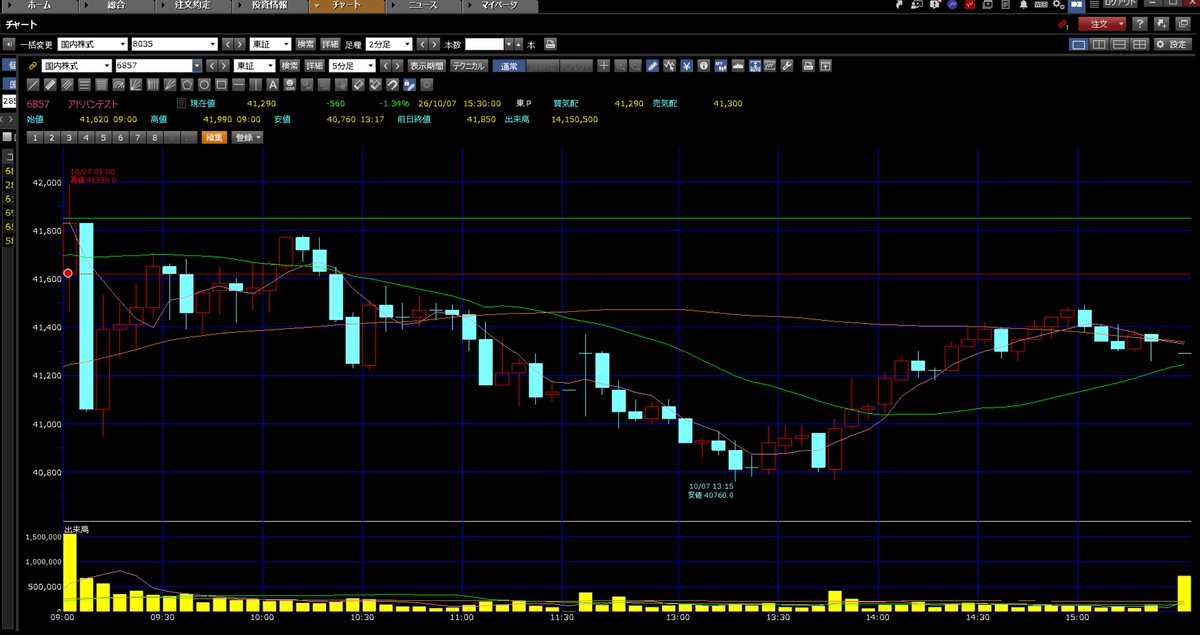Select the trend line drawing tool

click(x=32, y=84)
